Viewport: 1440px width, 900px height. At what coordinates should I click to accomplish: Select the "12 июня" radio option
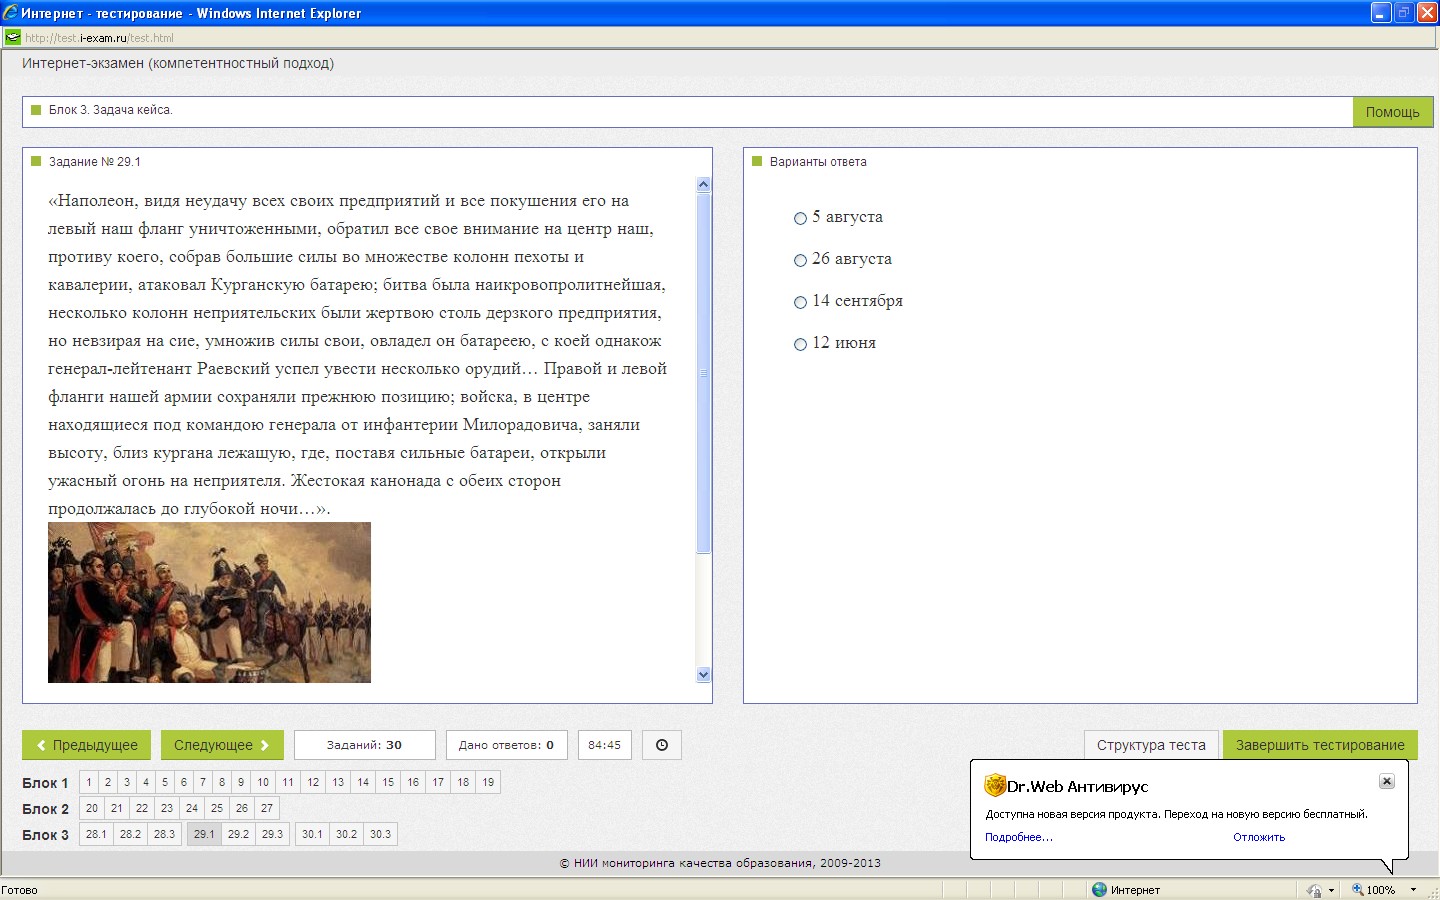coord(800,344)
